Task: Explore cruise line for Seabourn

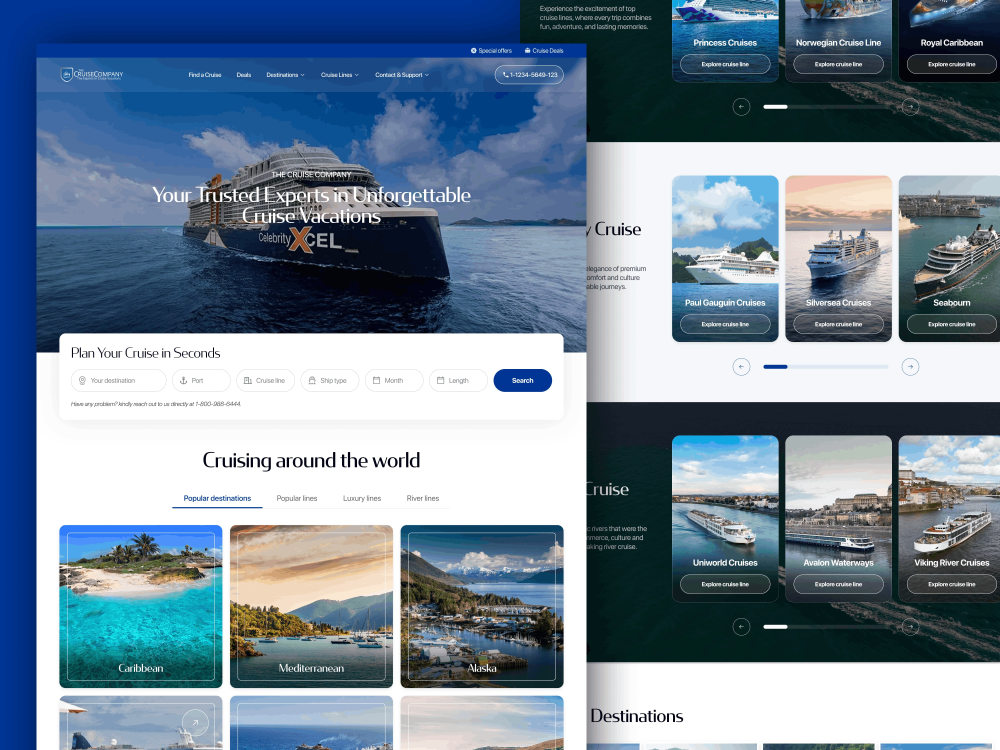Action: click(x=952, y=324)
